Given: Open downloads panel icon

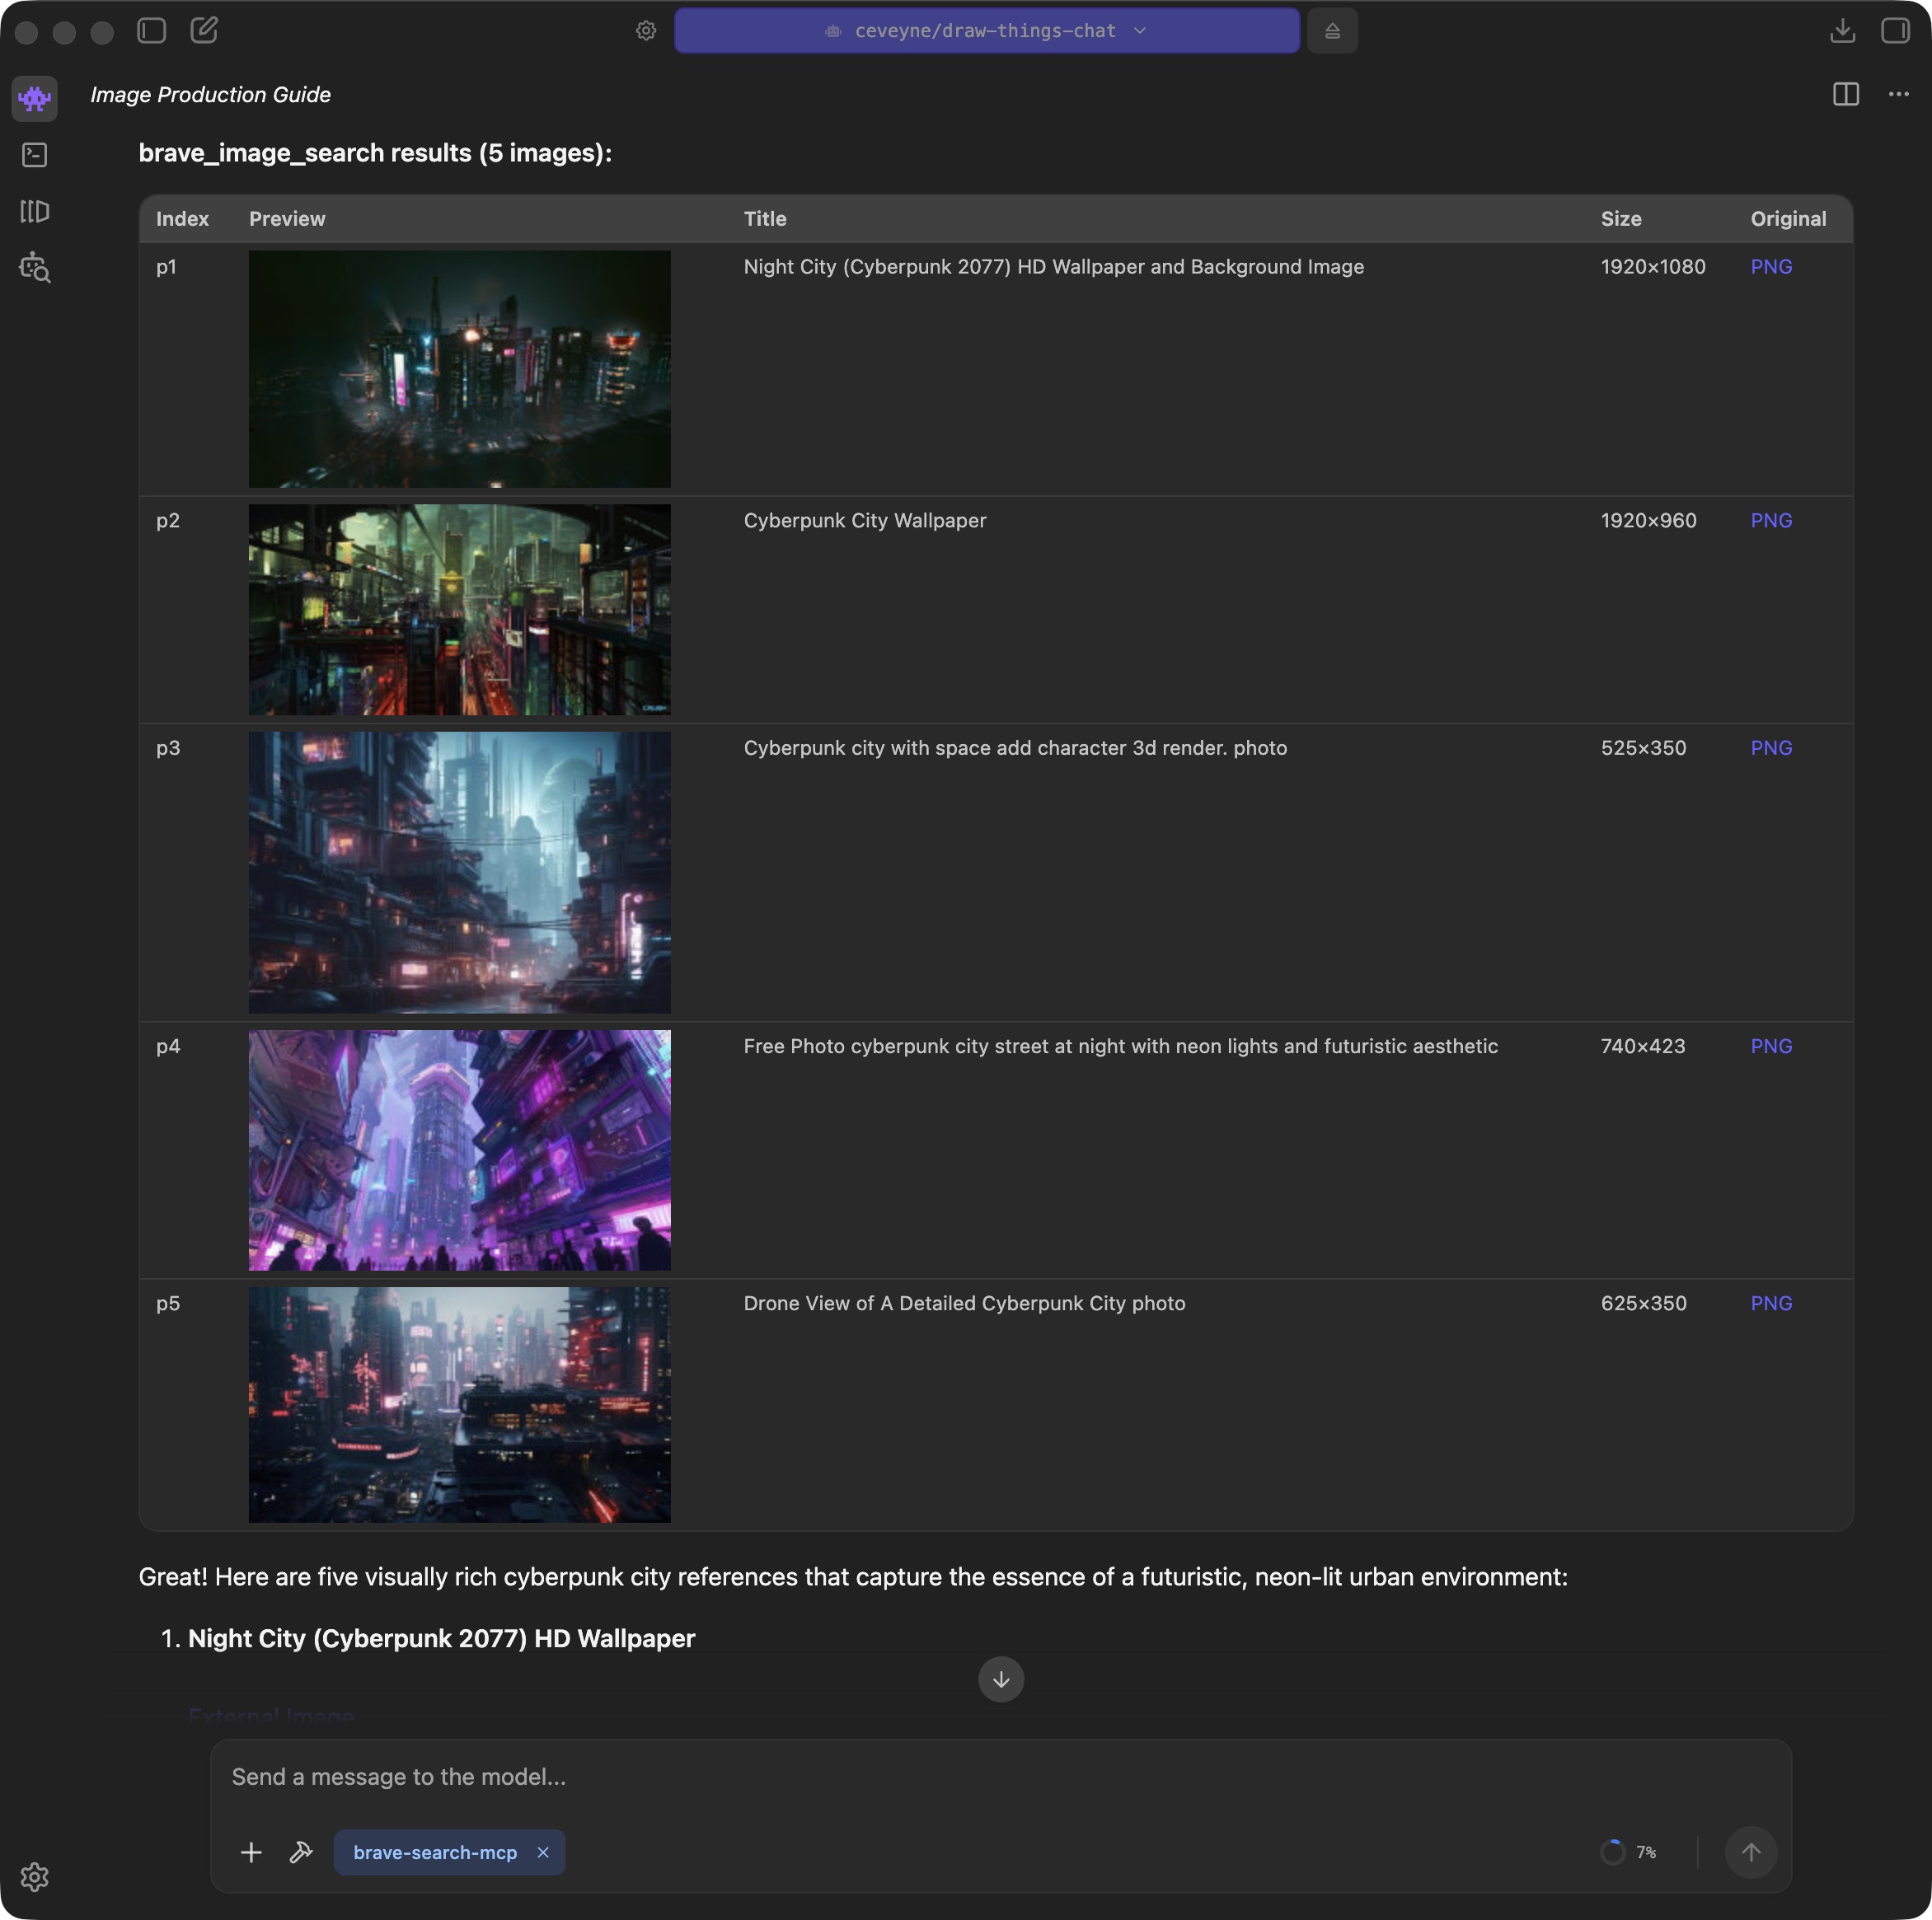Looking at the screenshot, I should pos(1842,31).
